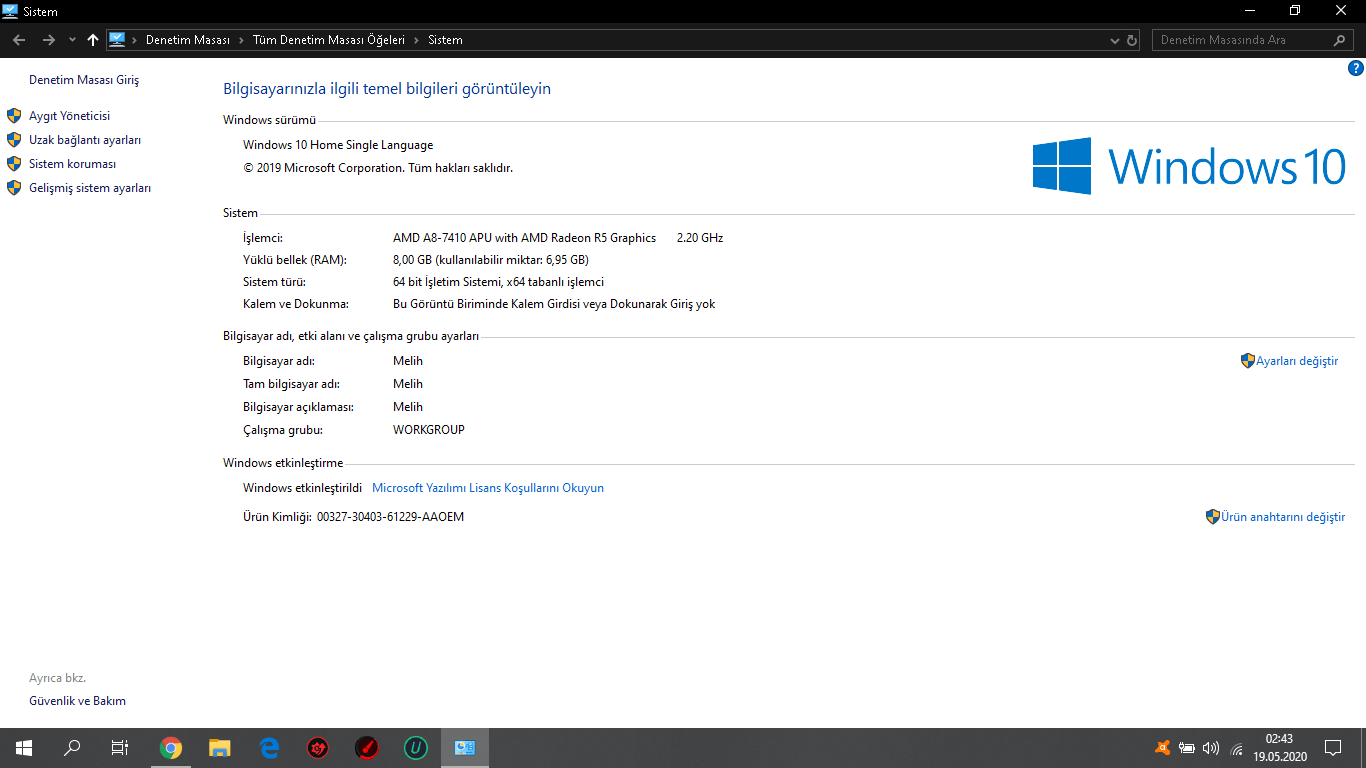This screenshot has width=1366, height=768.
Task: Refresh the Sistem page in address bar
Action: tap(1132, 40)
